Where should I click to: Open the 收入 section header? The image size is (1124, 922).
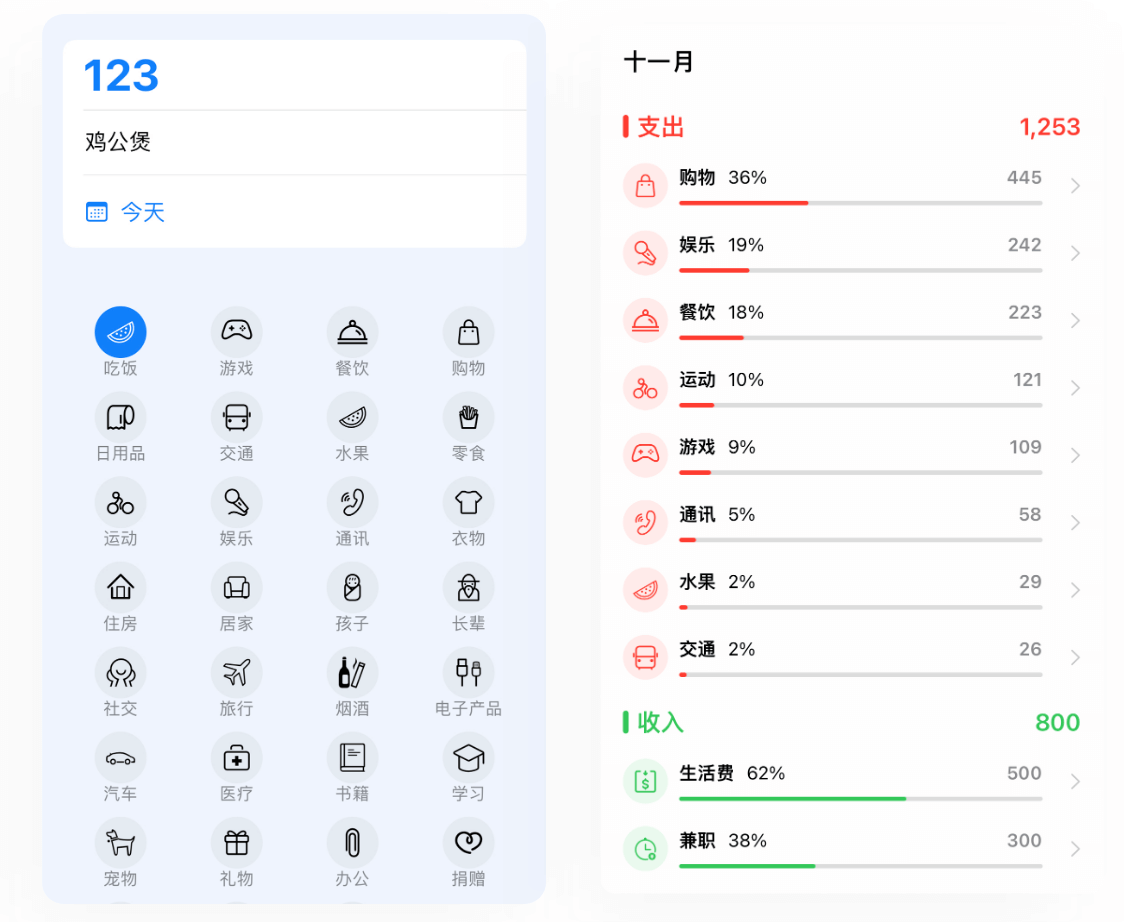(x=661, y=722)
